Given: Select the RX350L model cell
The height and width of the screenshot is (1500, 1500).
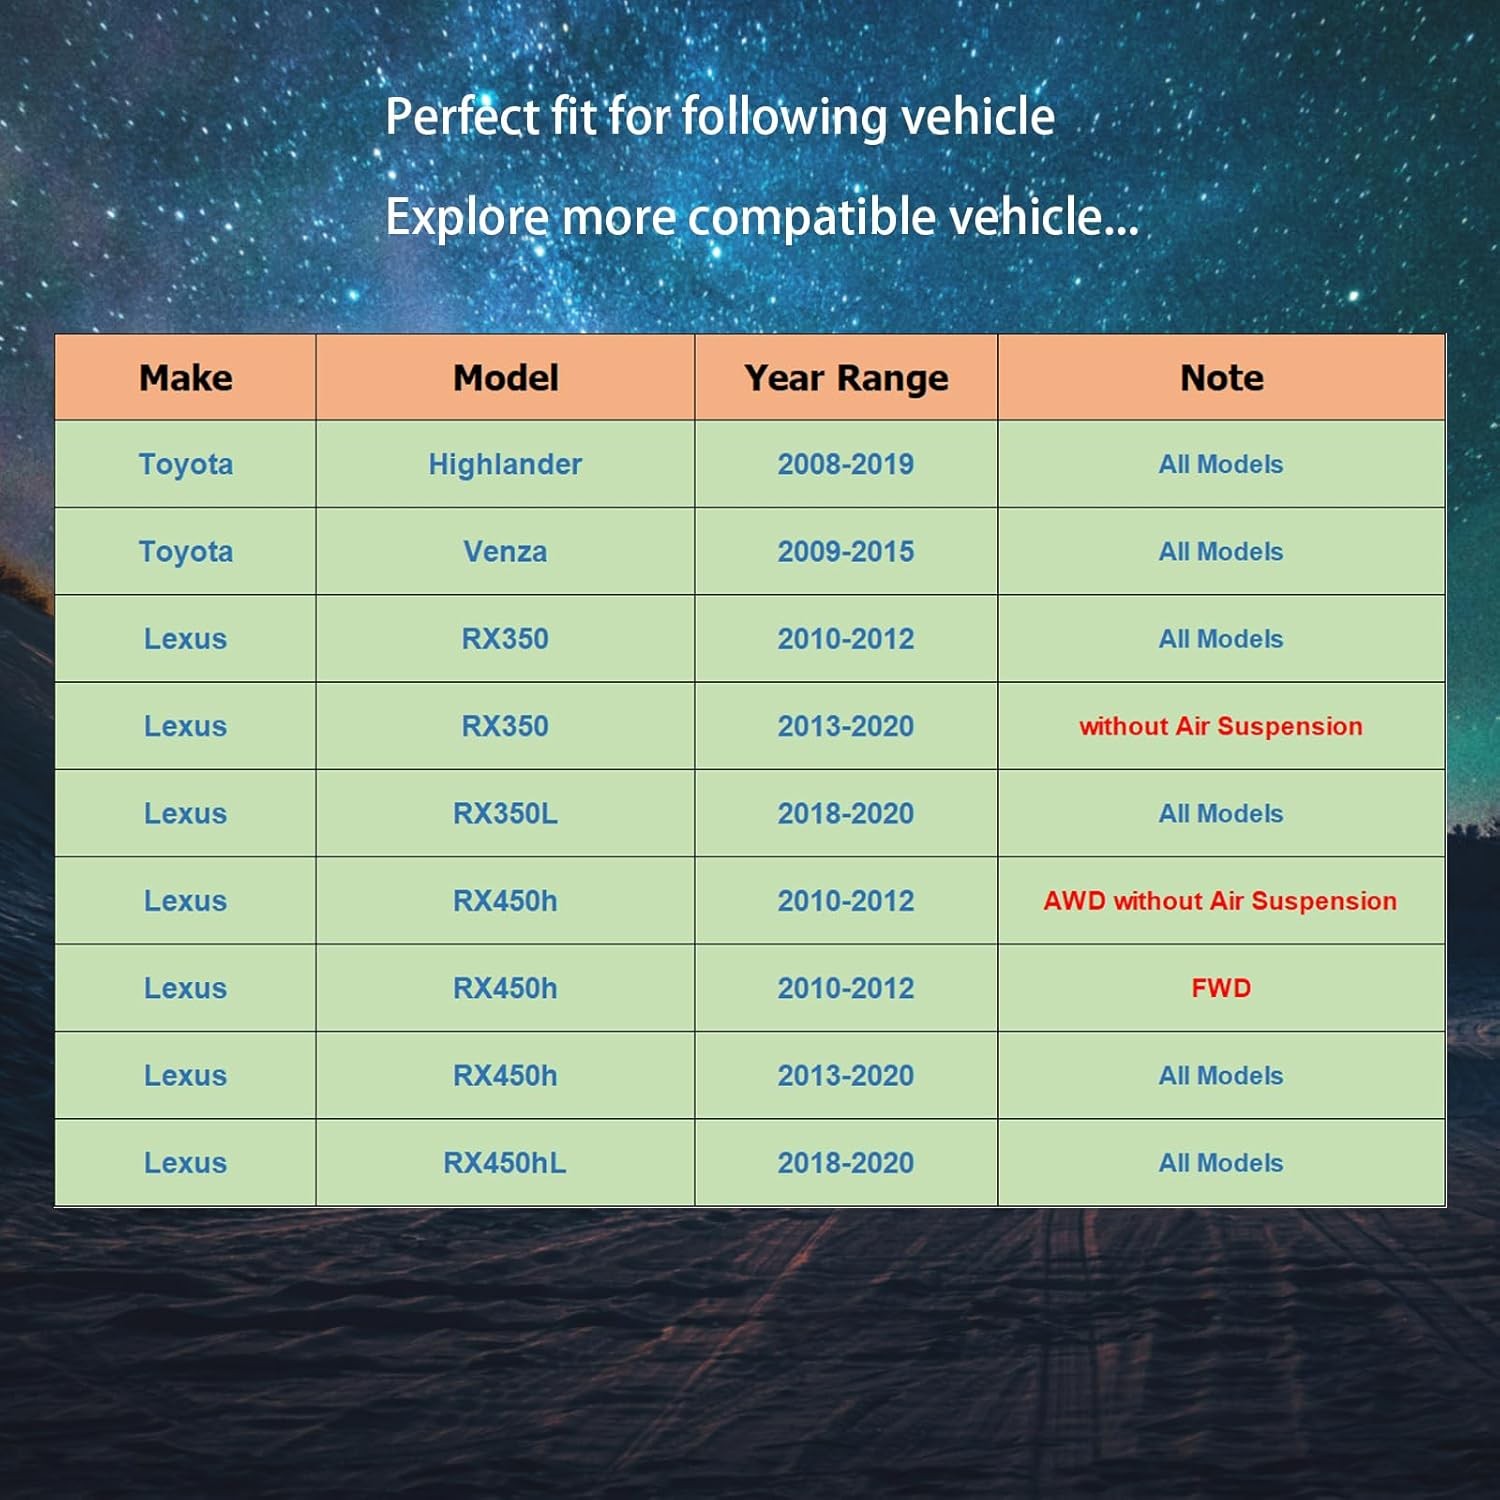Looking at the screenshot, I should [x=505, y=813].
